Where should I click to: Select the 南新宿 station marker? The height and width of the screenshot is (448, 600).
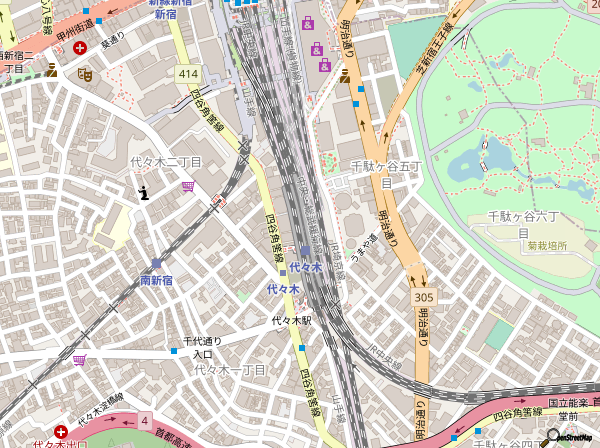157,263
